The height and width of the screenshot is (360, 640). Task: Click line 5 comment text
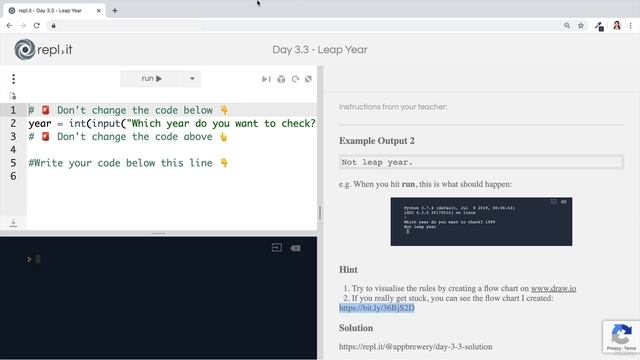pos(128,163)
